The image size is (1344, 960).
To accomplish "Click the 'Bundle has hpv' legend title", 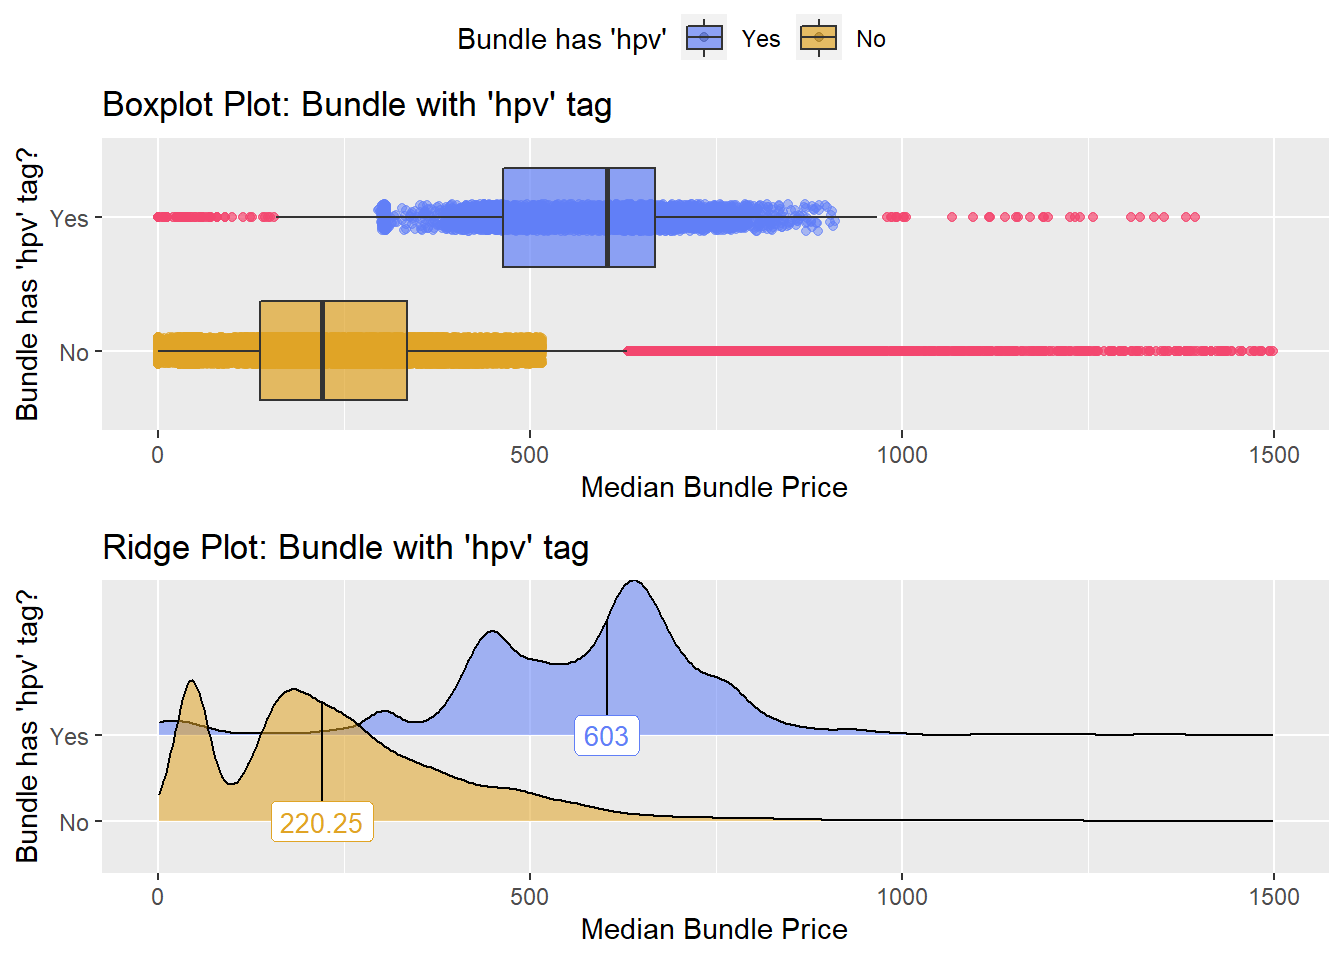I will pyautogui.click(x=562, y=39).
